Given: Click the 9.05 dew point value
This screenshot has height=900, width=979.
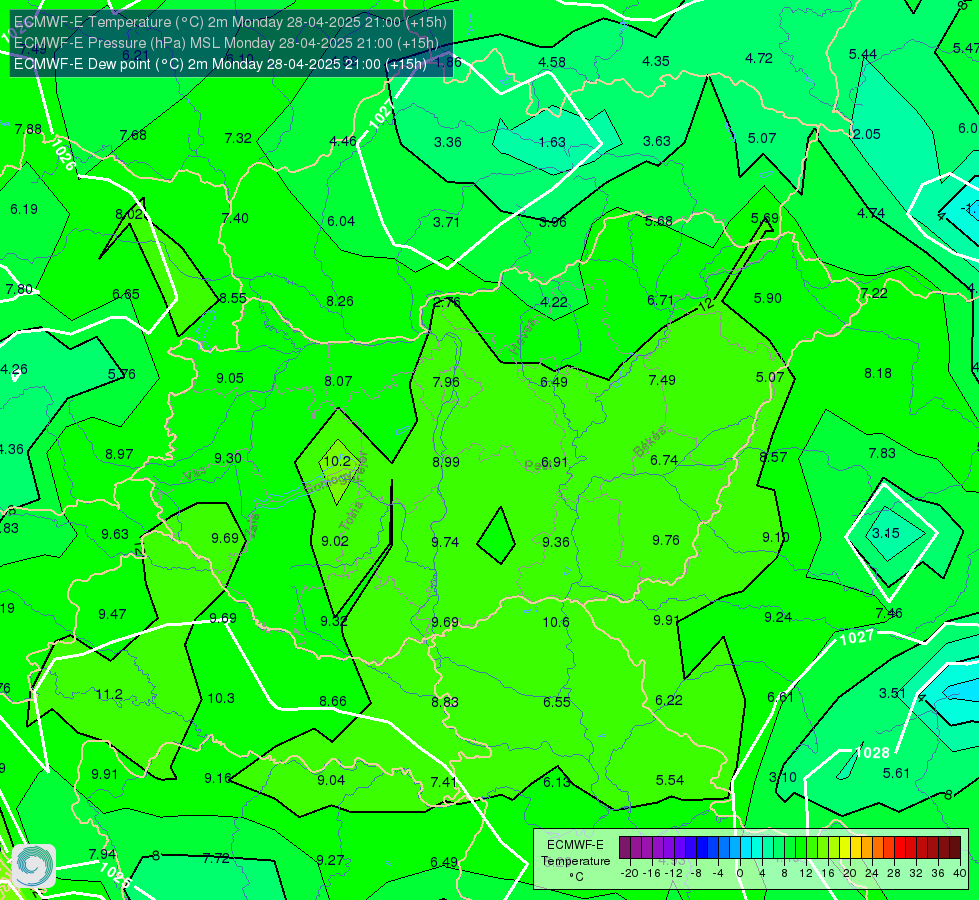Looking at the screenshot, I should coord(230,378).
